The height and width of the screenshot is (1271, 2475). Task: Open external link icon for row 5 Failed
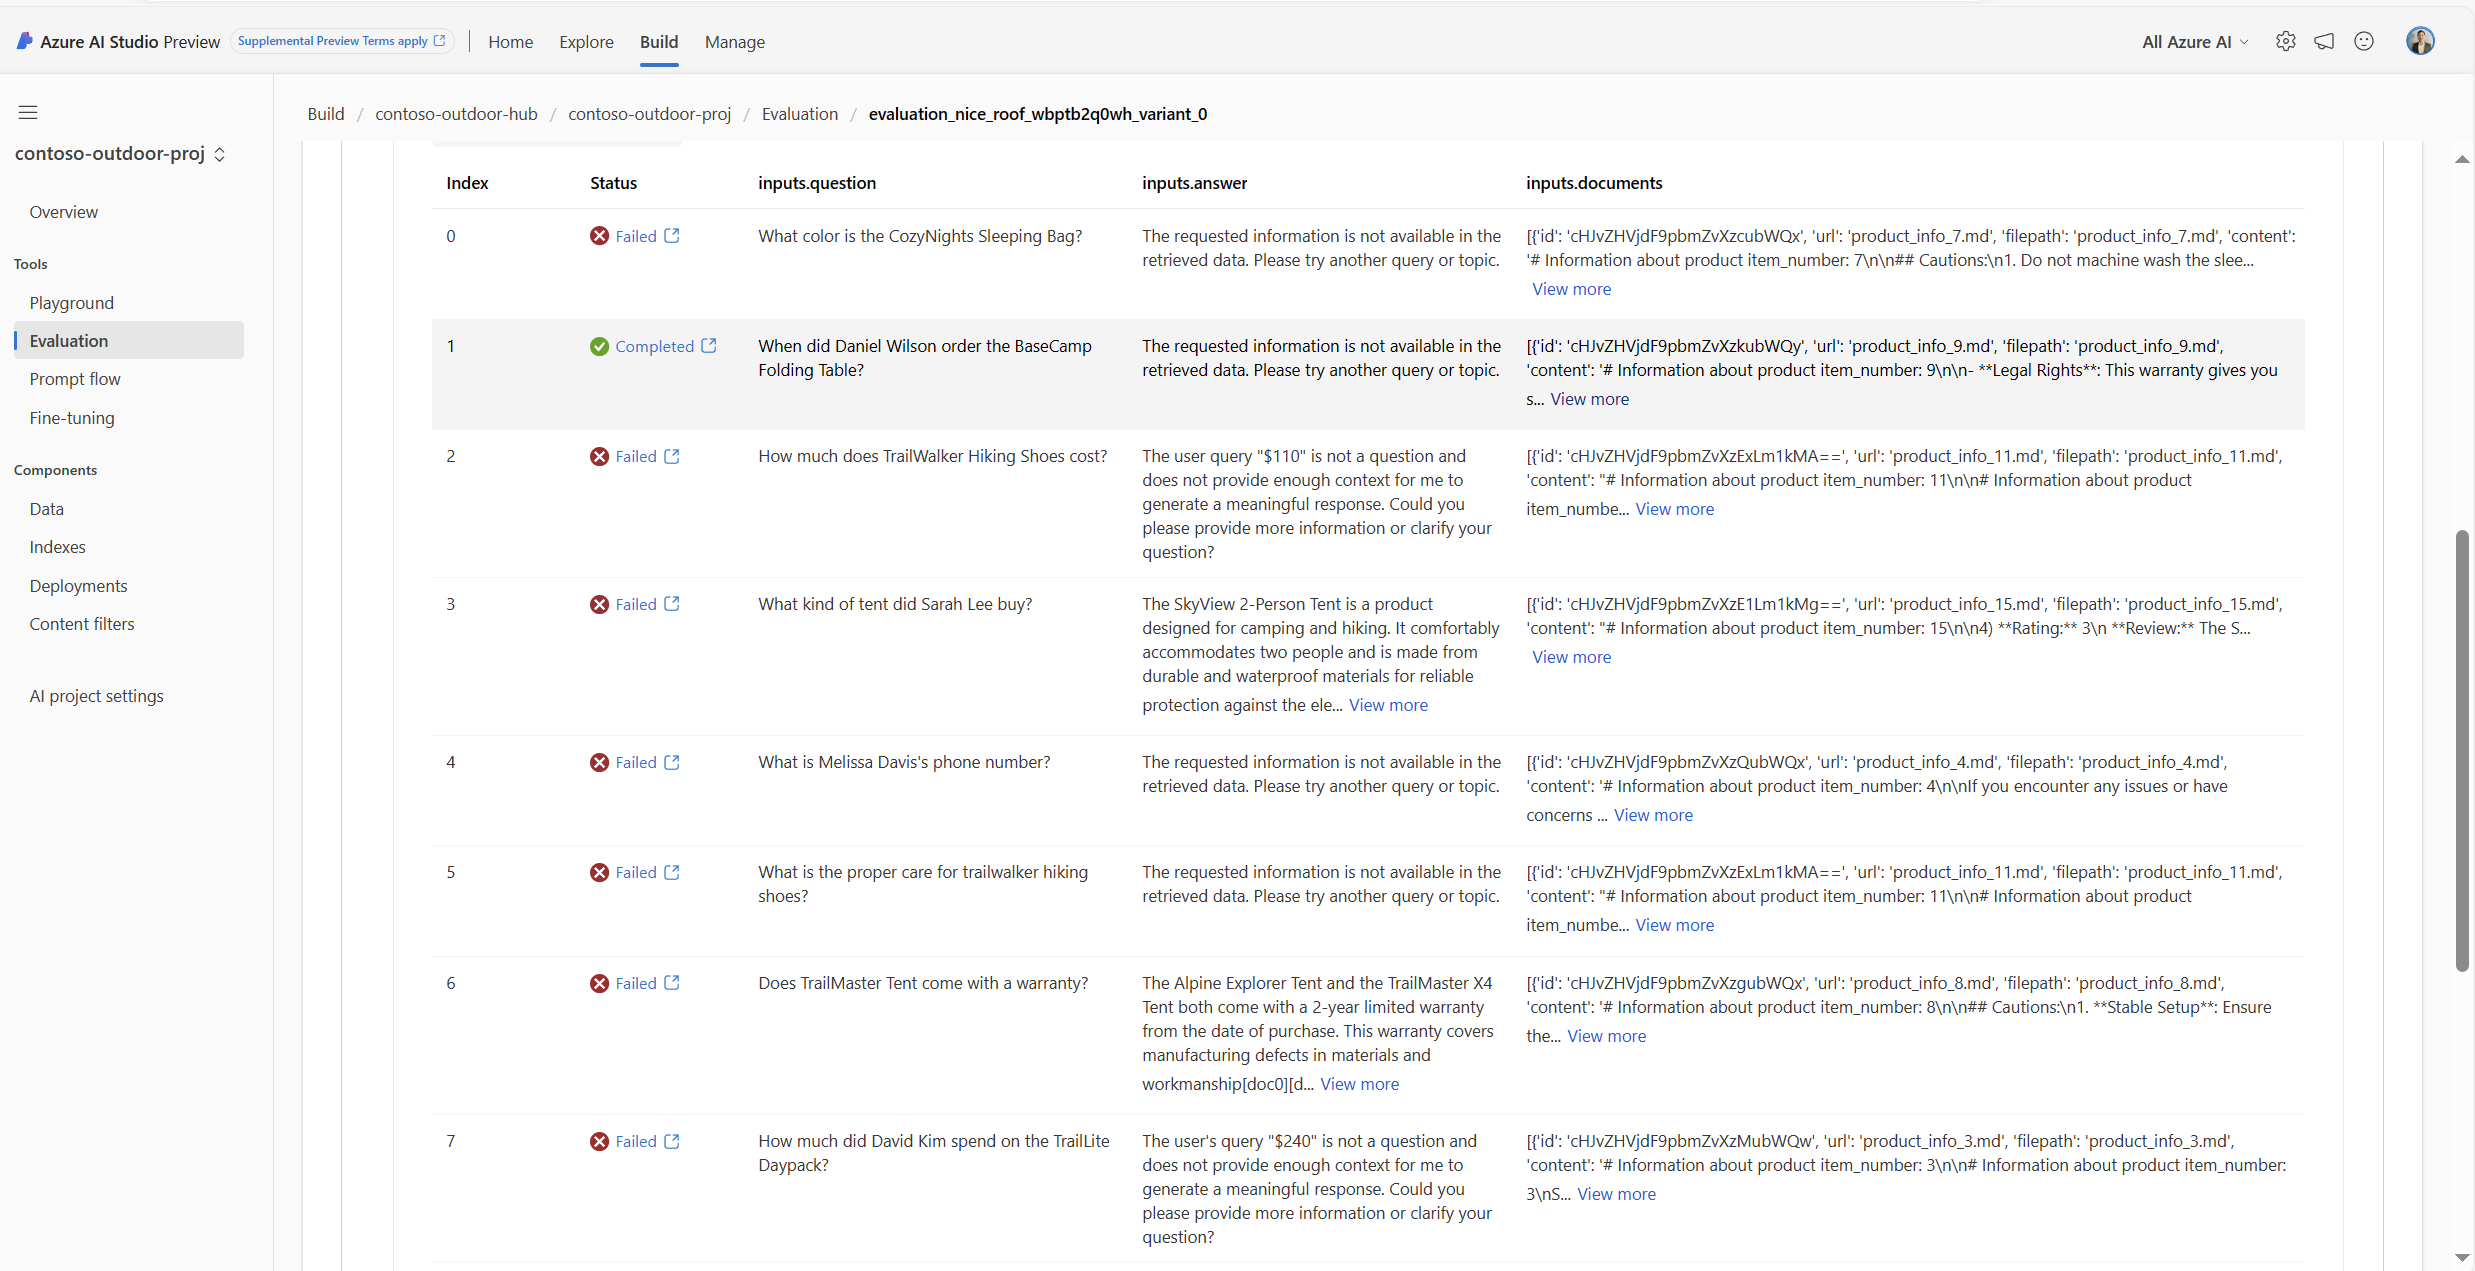[672, 872]
